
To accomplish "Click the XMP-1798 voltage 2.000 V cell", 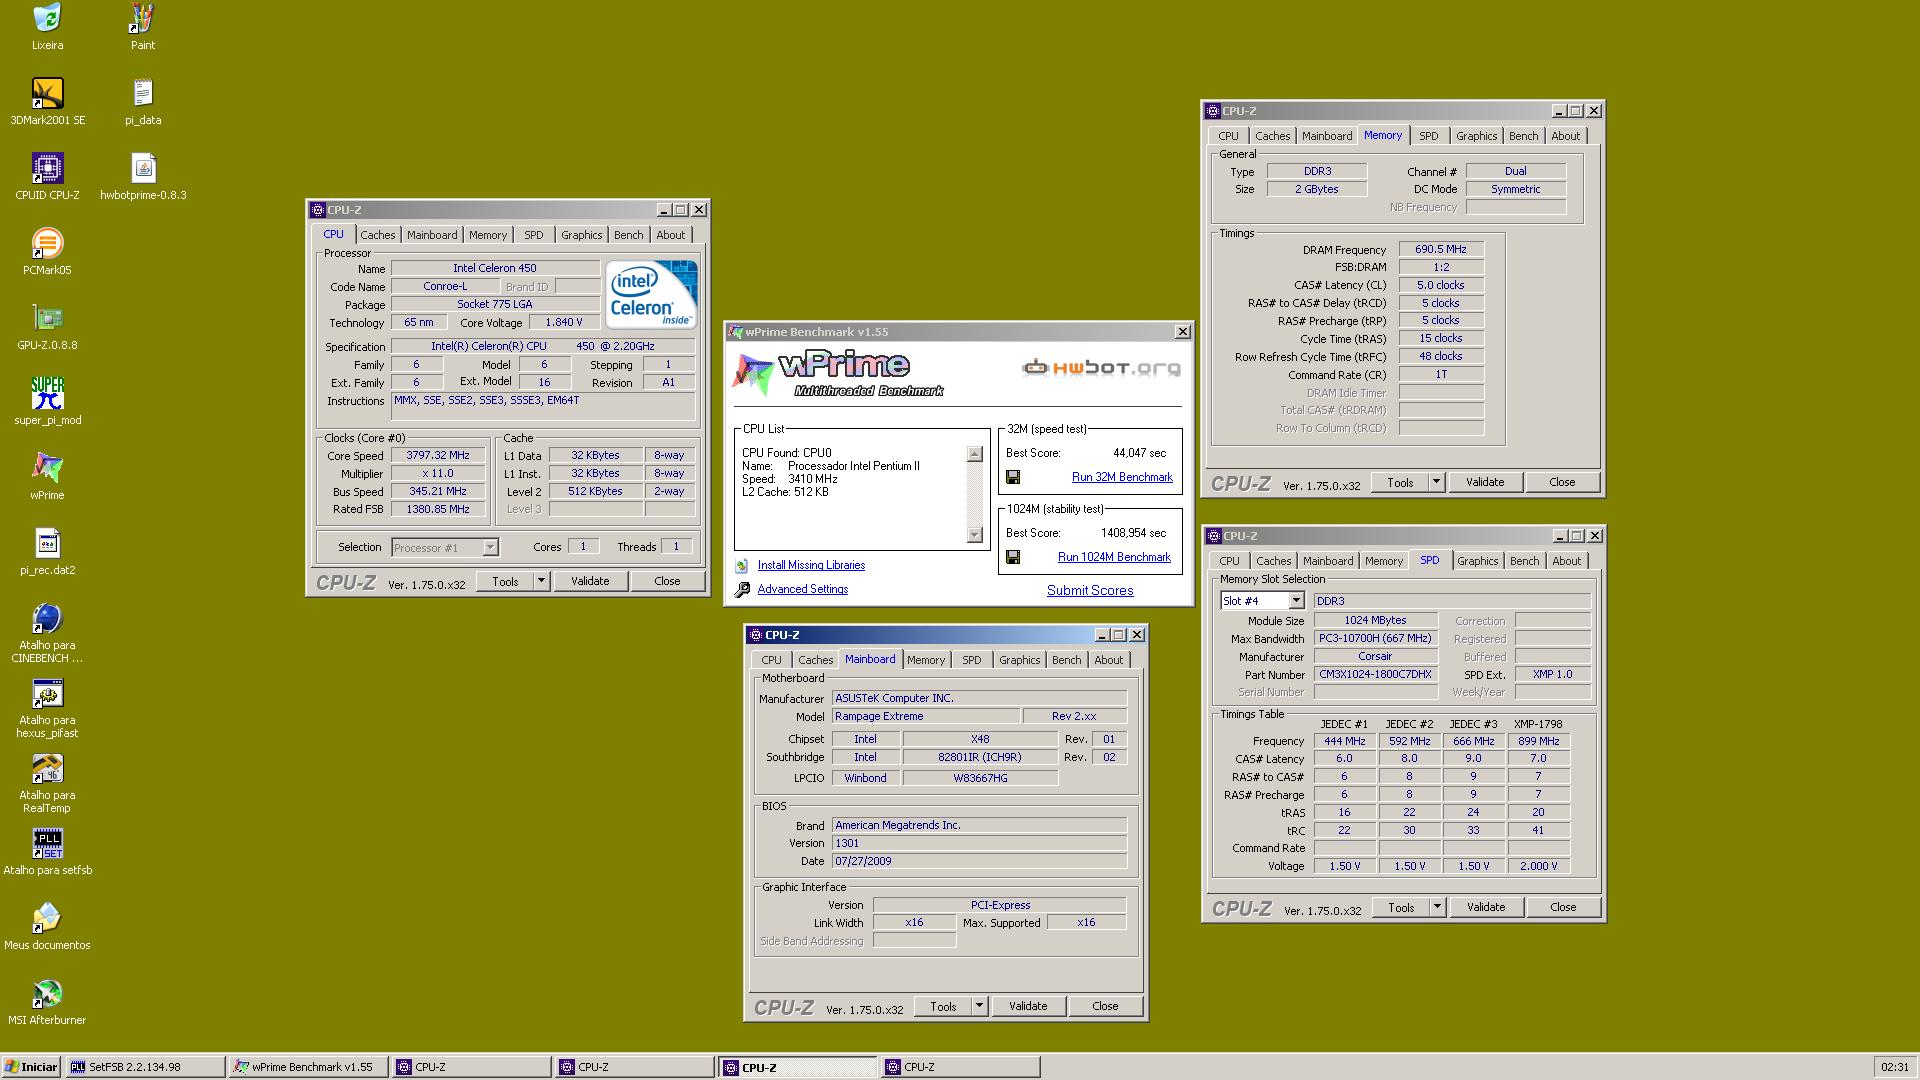I will click(1538, 866).
